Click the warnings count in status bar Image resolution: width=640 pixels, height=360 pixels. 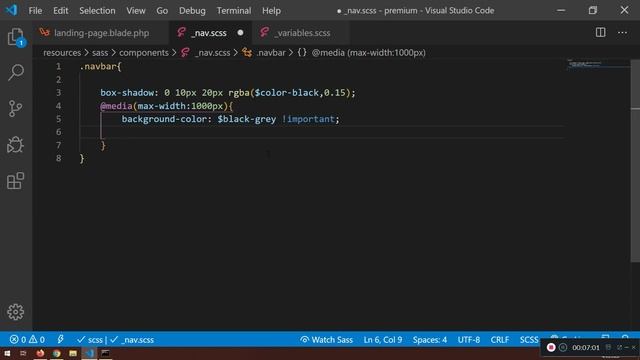coord(37,340)
